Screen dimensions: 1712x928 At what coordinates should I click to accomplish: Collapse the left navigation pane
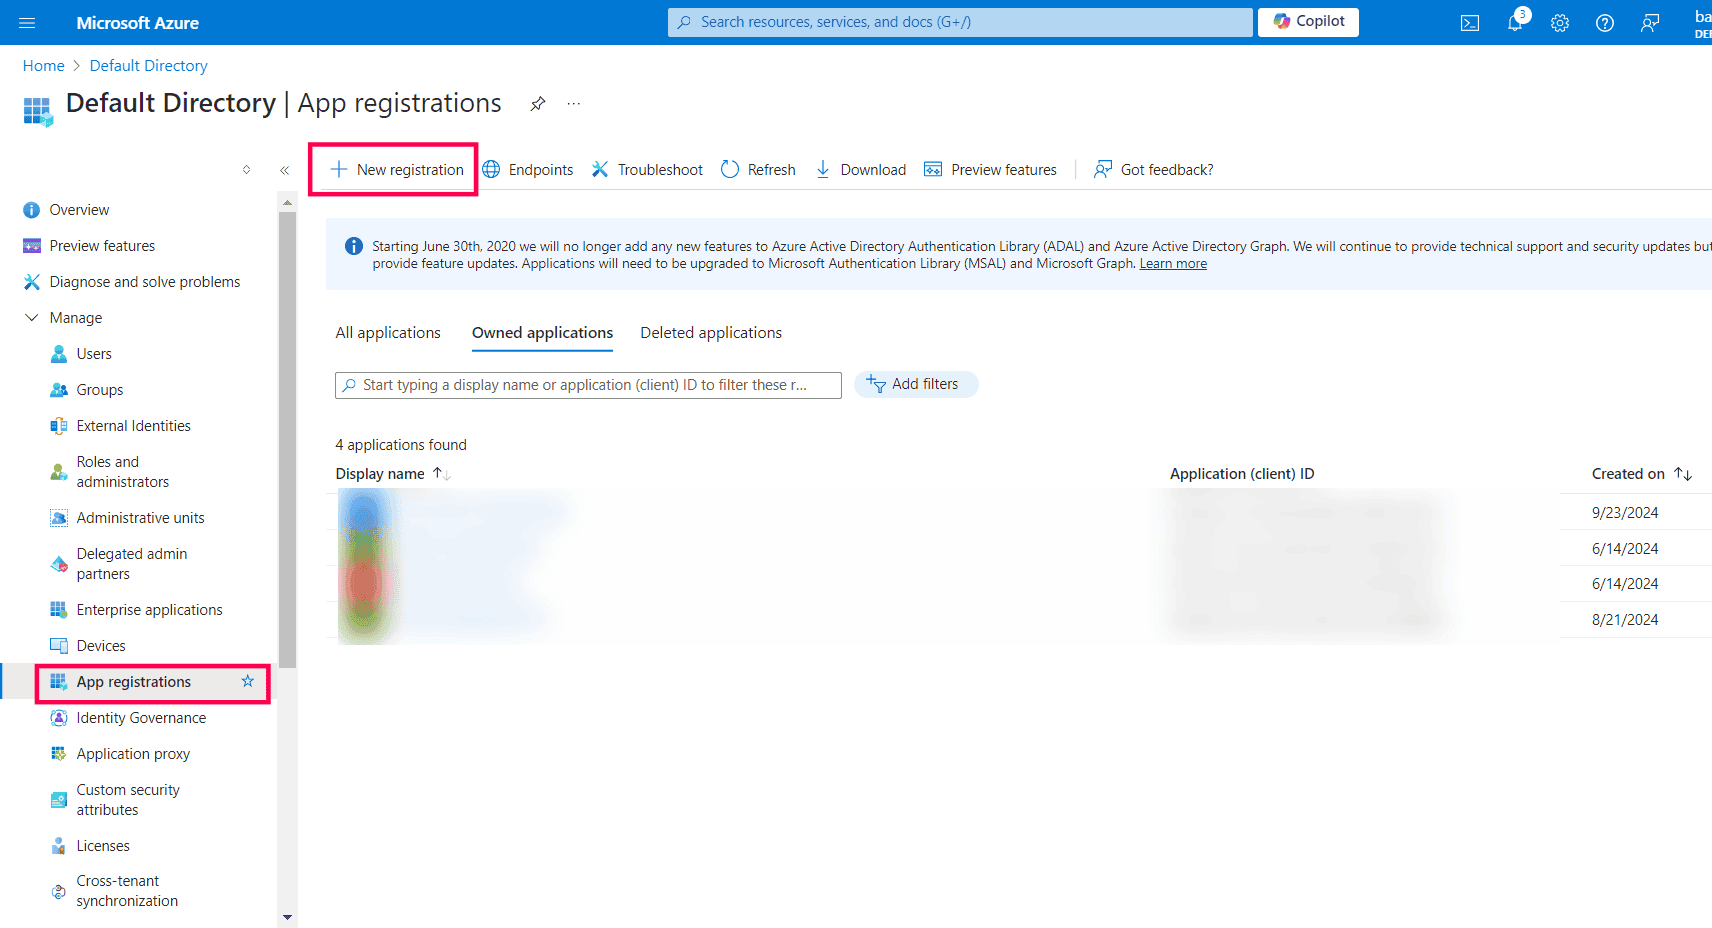284,170
